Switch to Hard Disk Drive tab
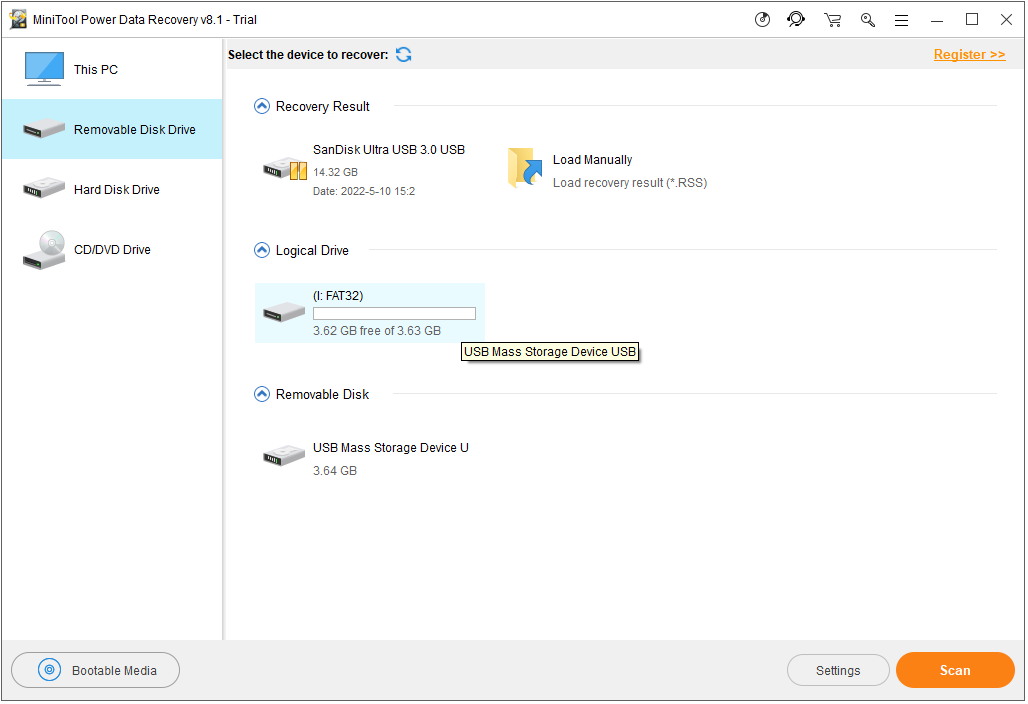This screenshot has width=1028, height=704. [112, 189]
